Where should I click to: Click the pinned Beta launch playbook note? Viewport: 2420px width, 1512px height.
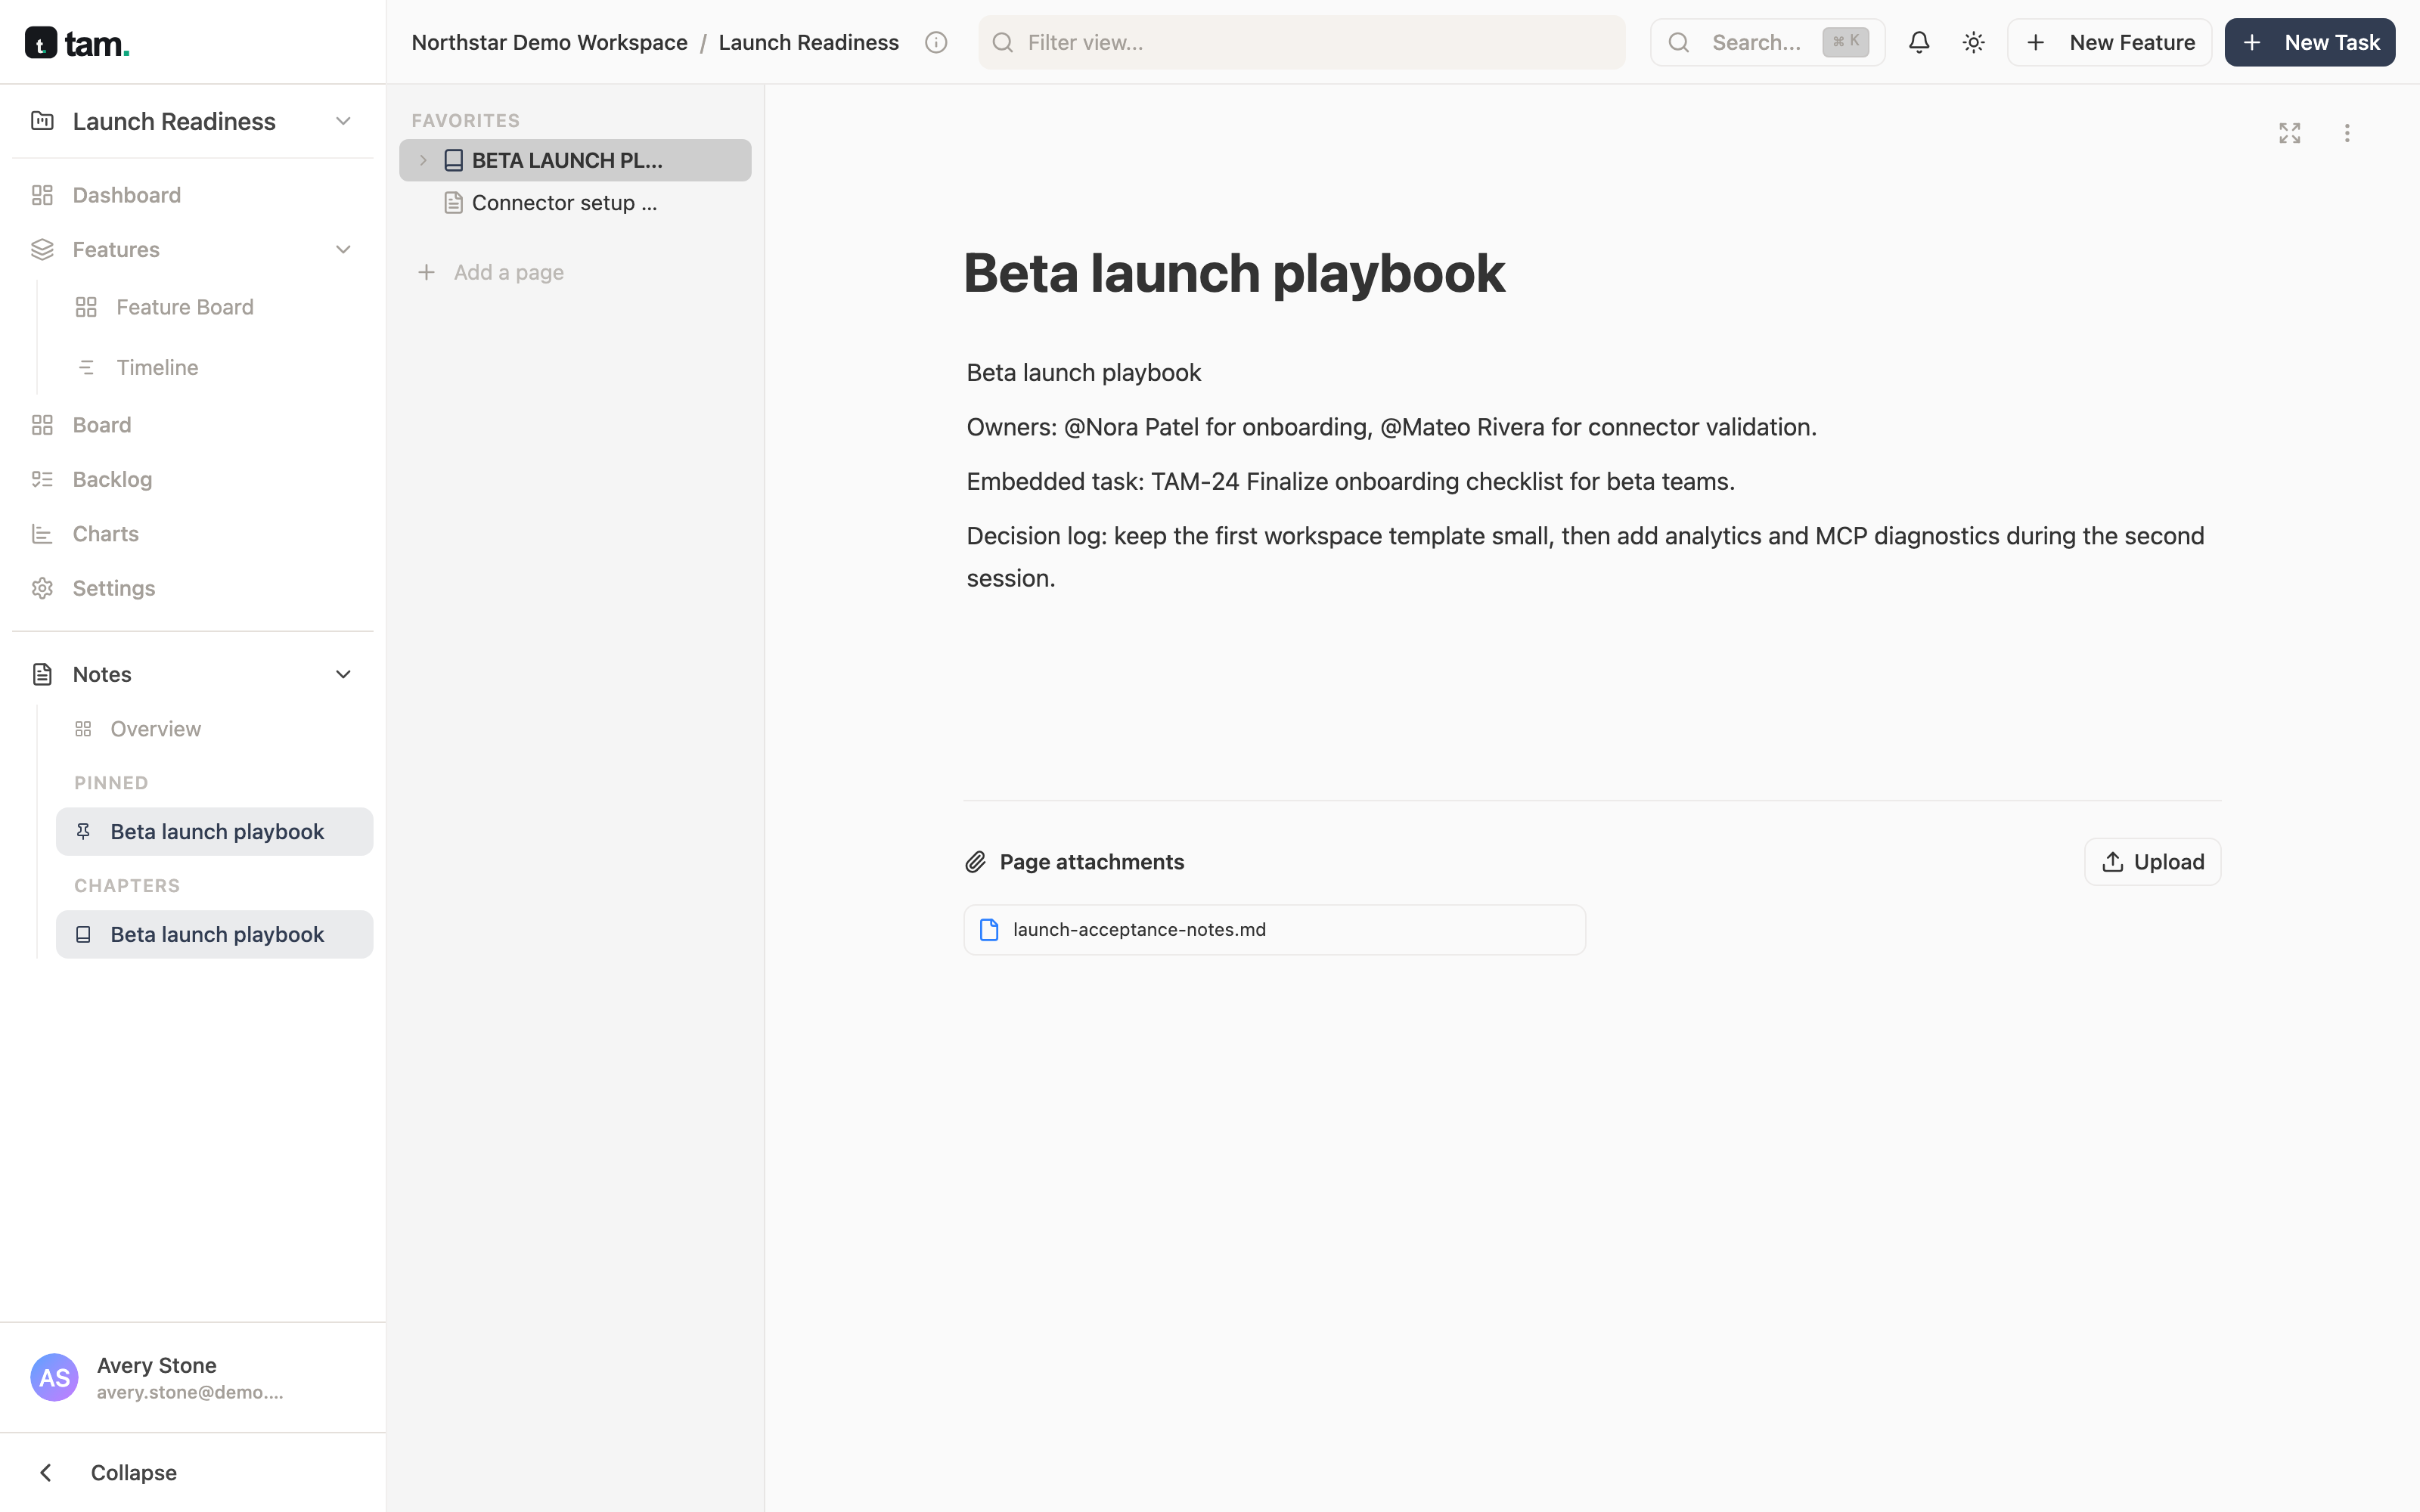point(215,832)
